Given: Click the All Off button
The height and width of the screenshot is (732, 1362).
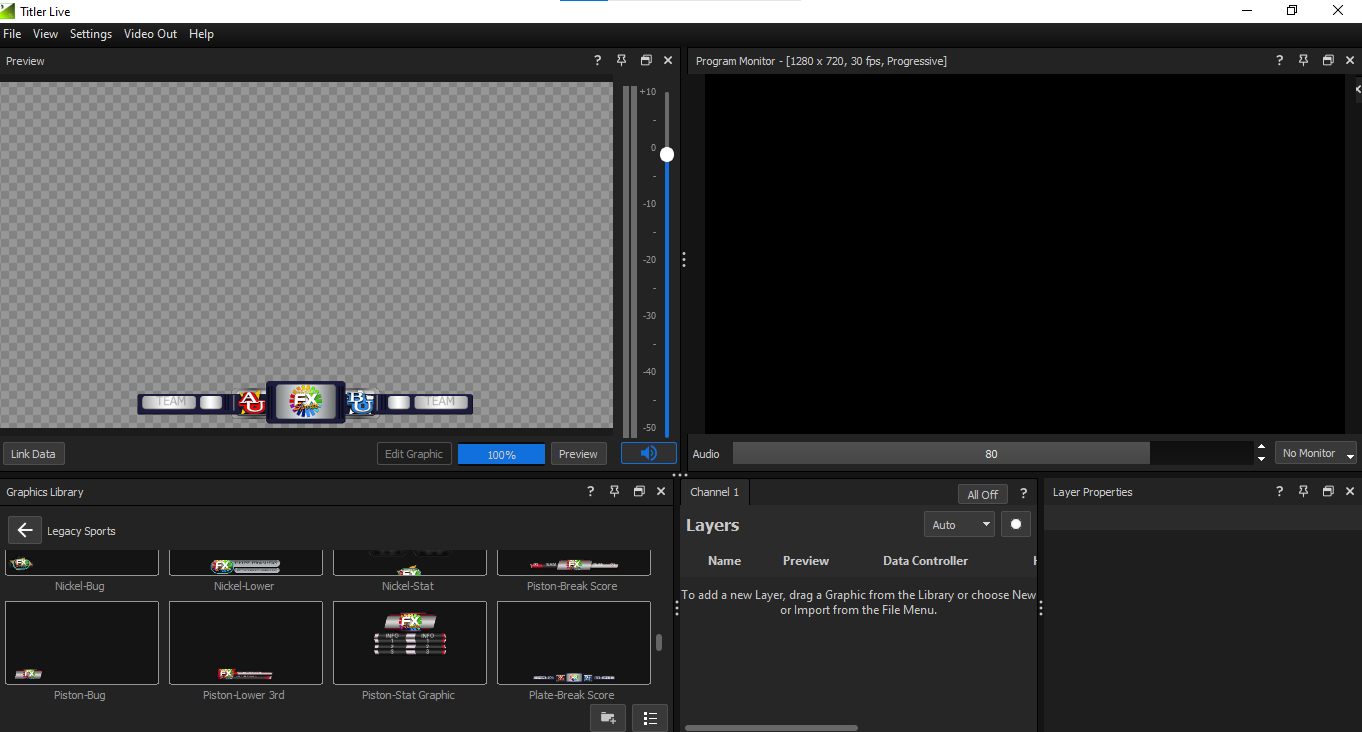Looking at the screenshot, I should [982, 494].
